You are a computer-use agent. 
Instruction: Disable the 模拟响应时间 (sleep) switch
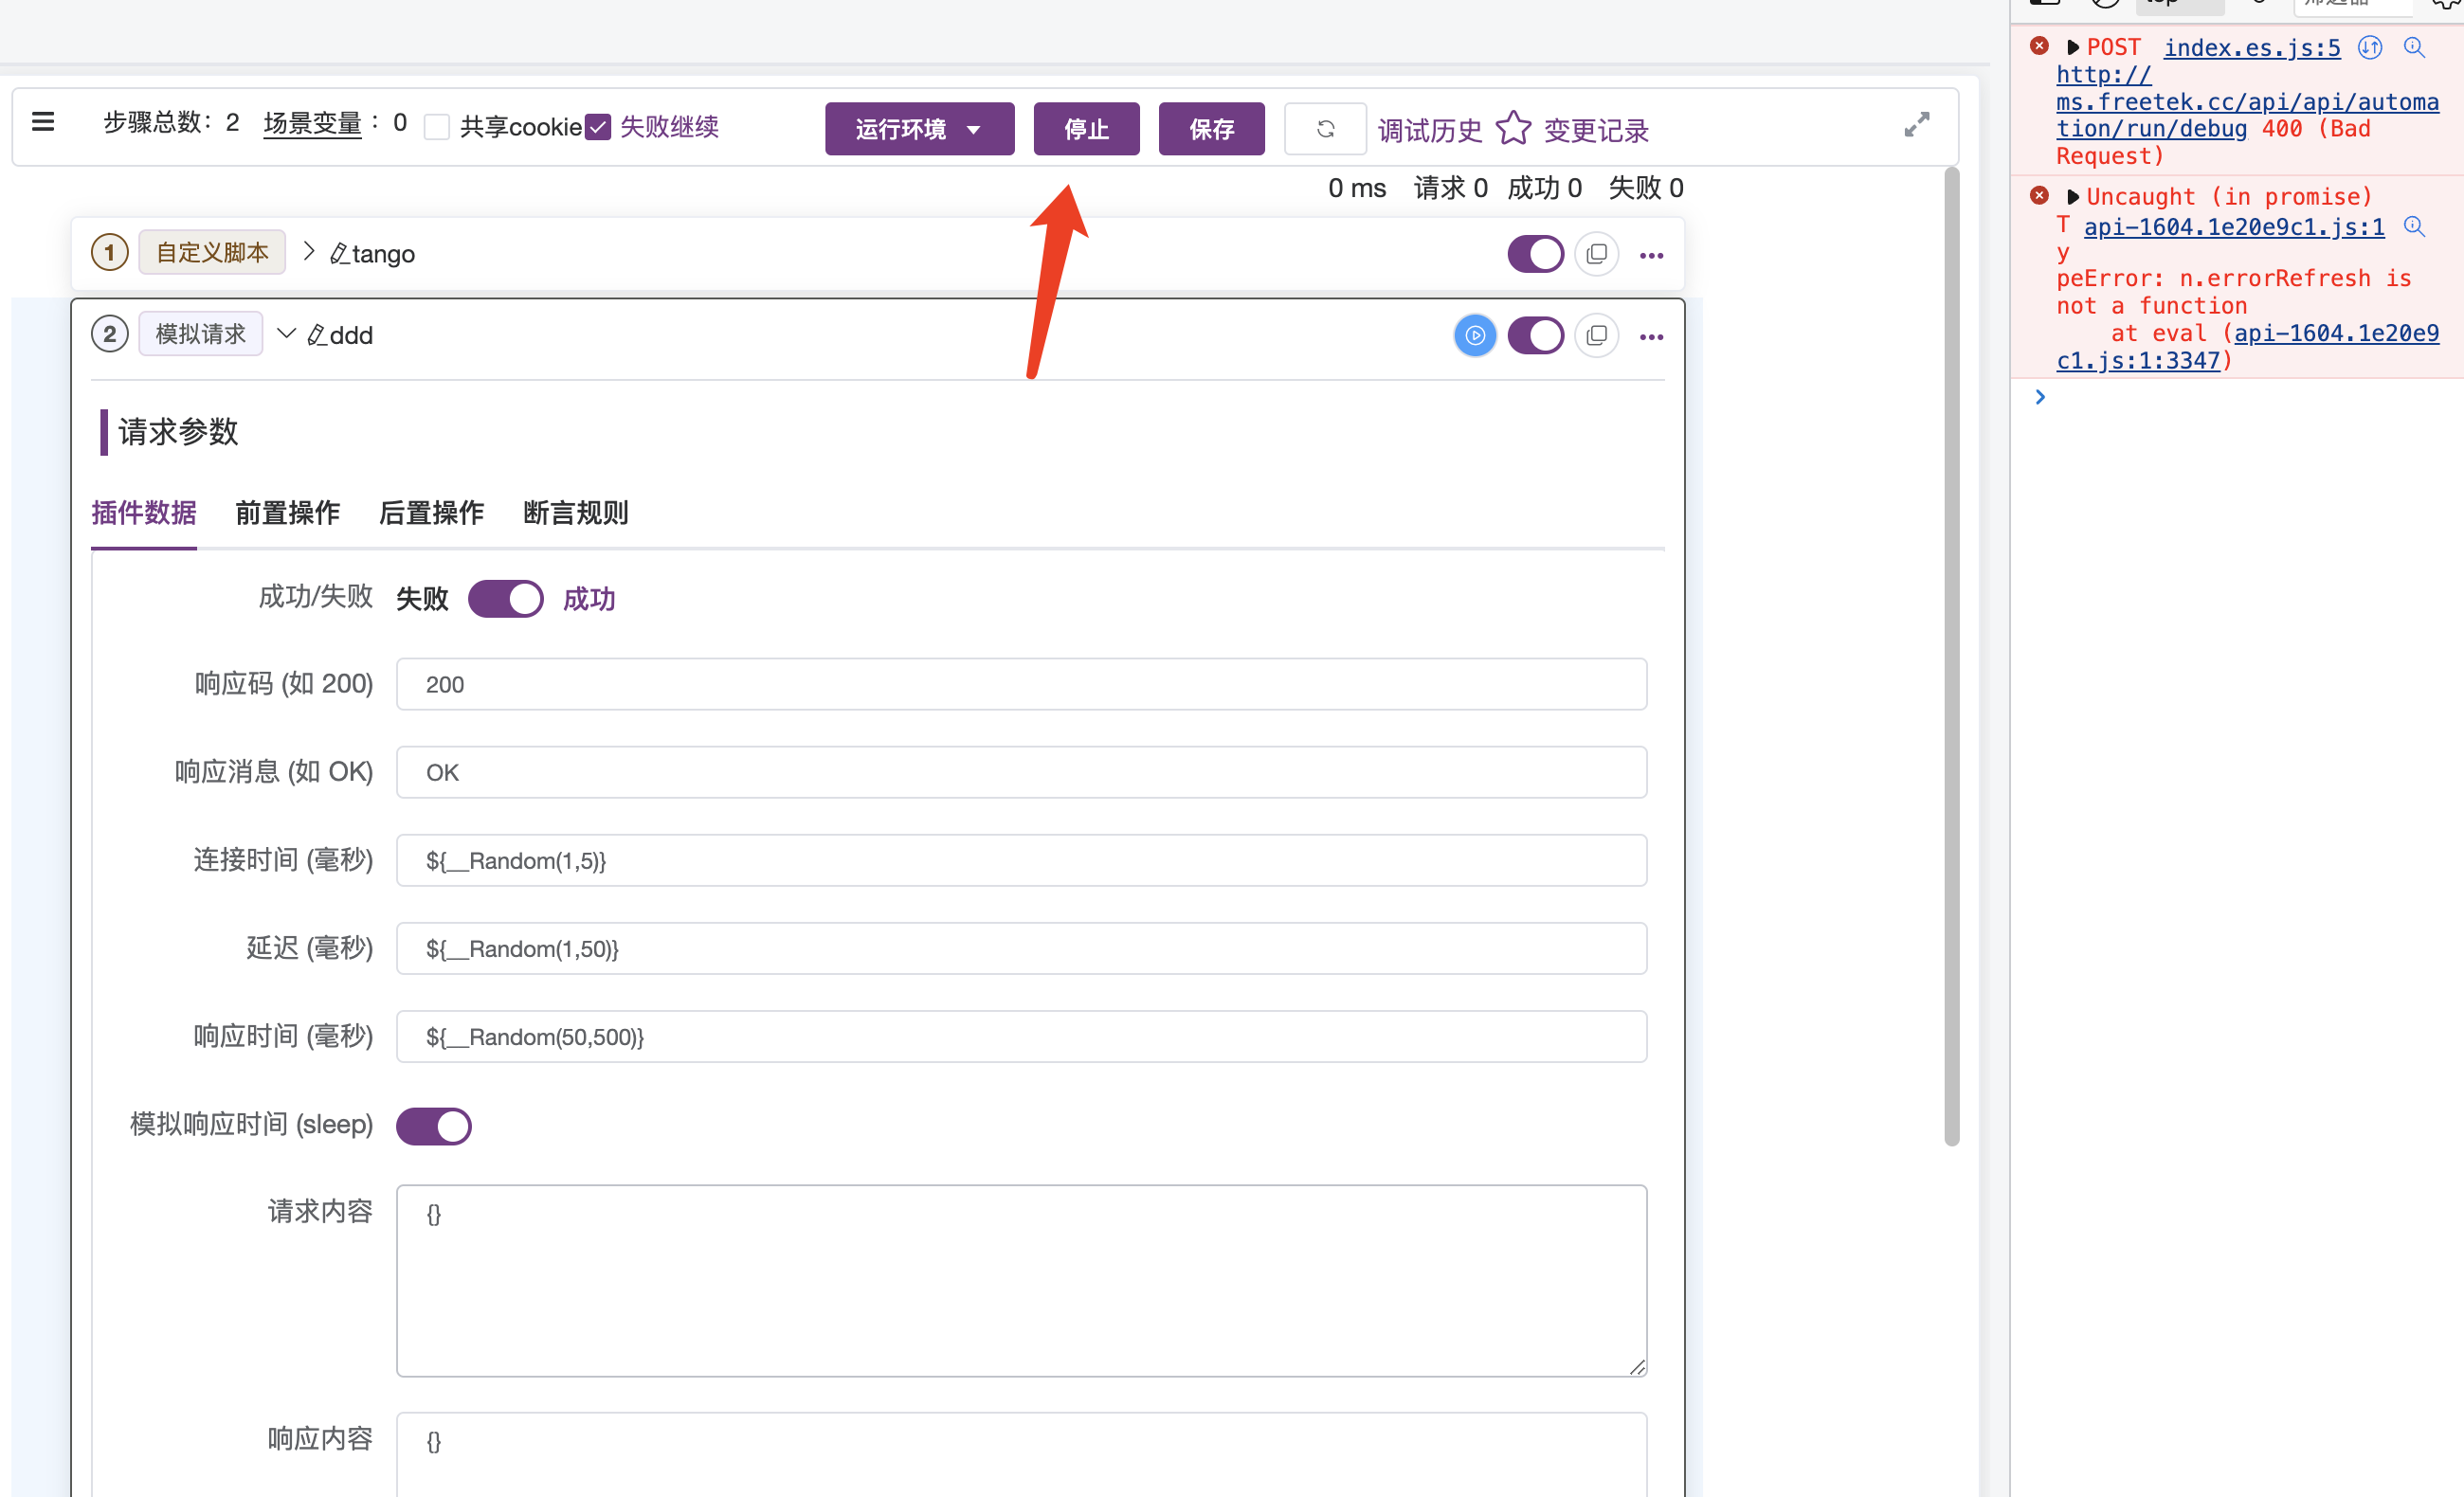tap(434, 1126)
